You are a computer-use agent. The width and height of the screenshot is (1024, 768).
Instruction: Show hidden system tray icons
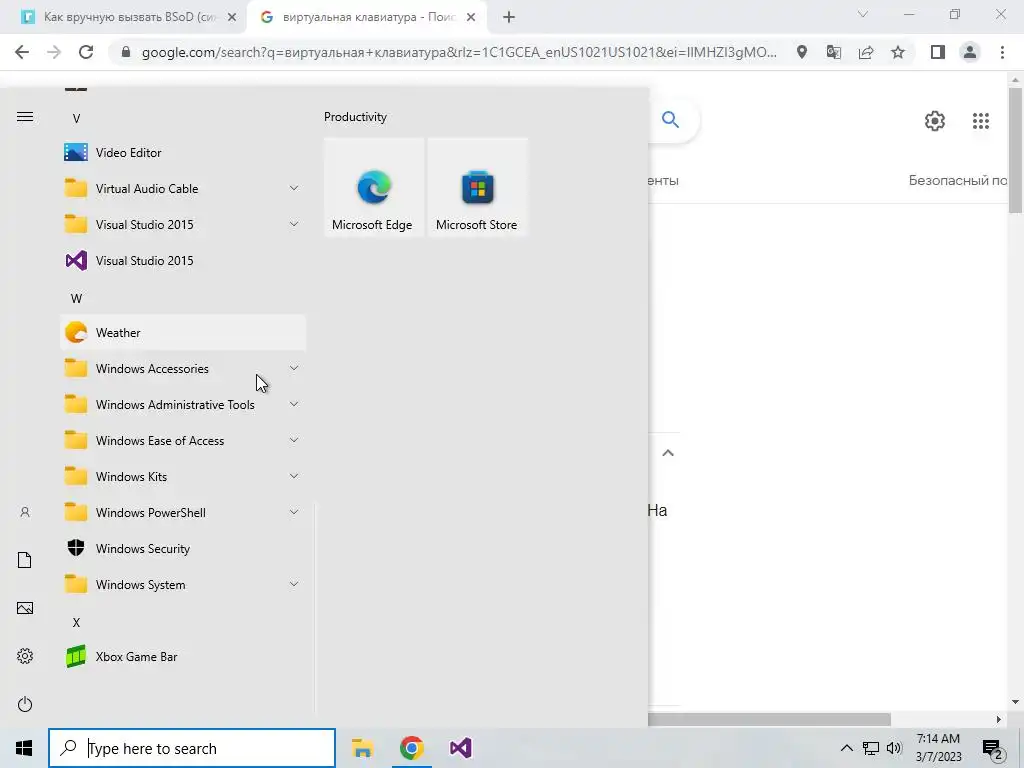[x=846, y=748]
